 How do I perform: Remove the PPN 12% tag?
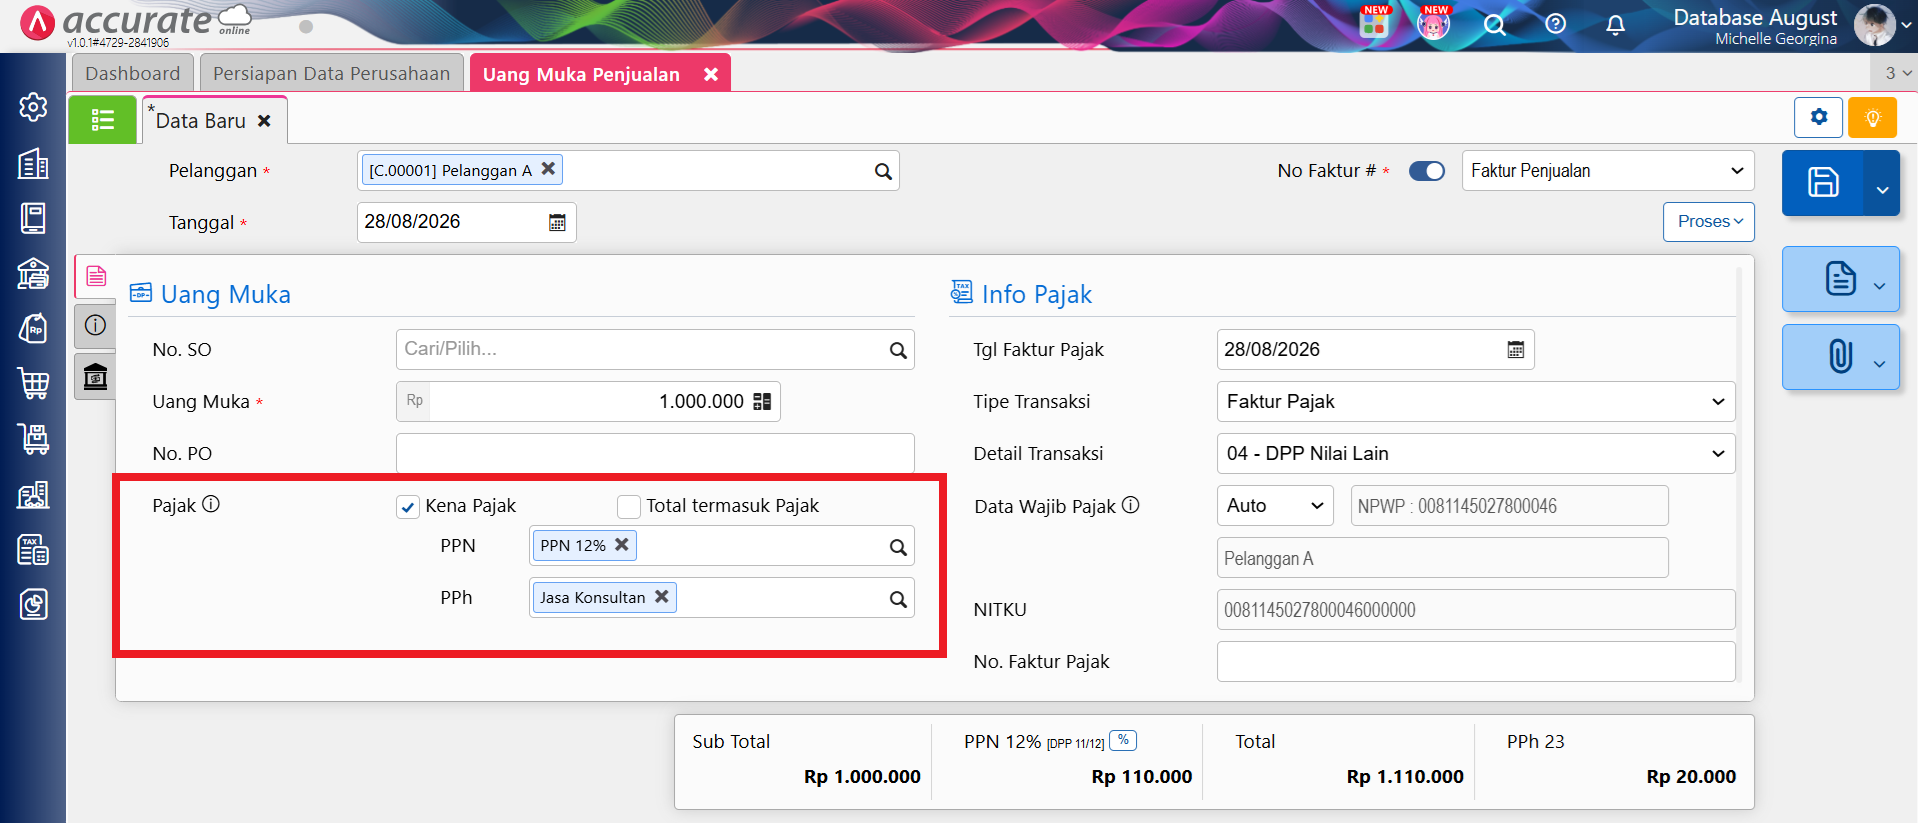click(x=621, y=544)
